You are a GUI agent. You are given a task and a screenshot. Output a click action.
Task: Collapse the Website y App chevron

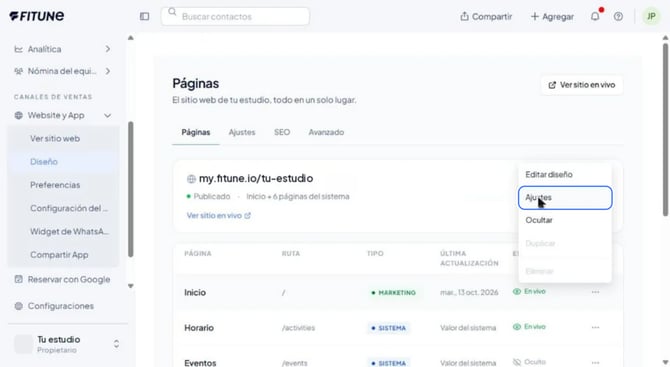[x=108, y=115]
